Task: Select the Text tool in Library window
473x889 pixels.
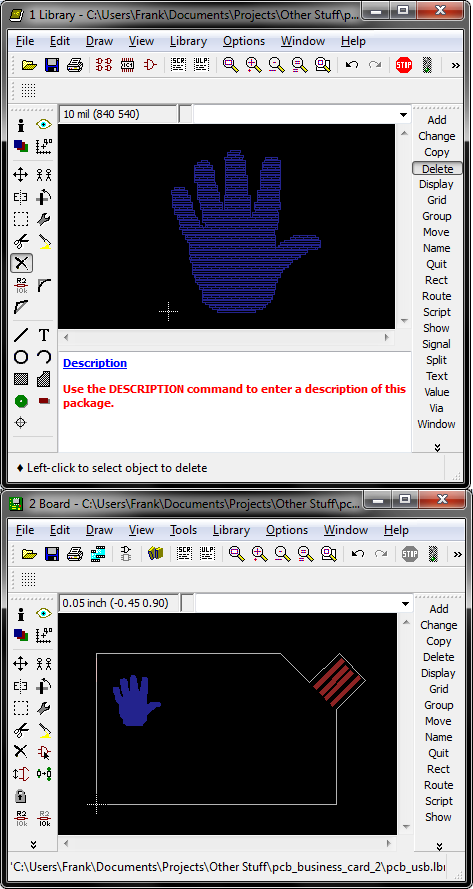Action: point(44,335)
